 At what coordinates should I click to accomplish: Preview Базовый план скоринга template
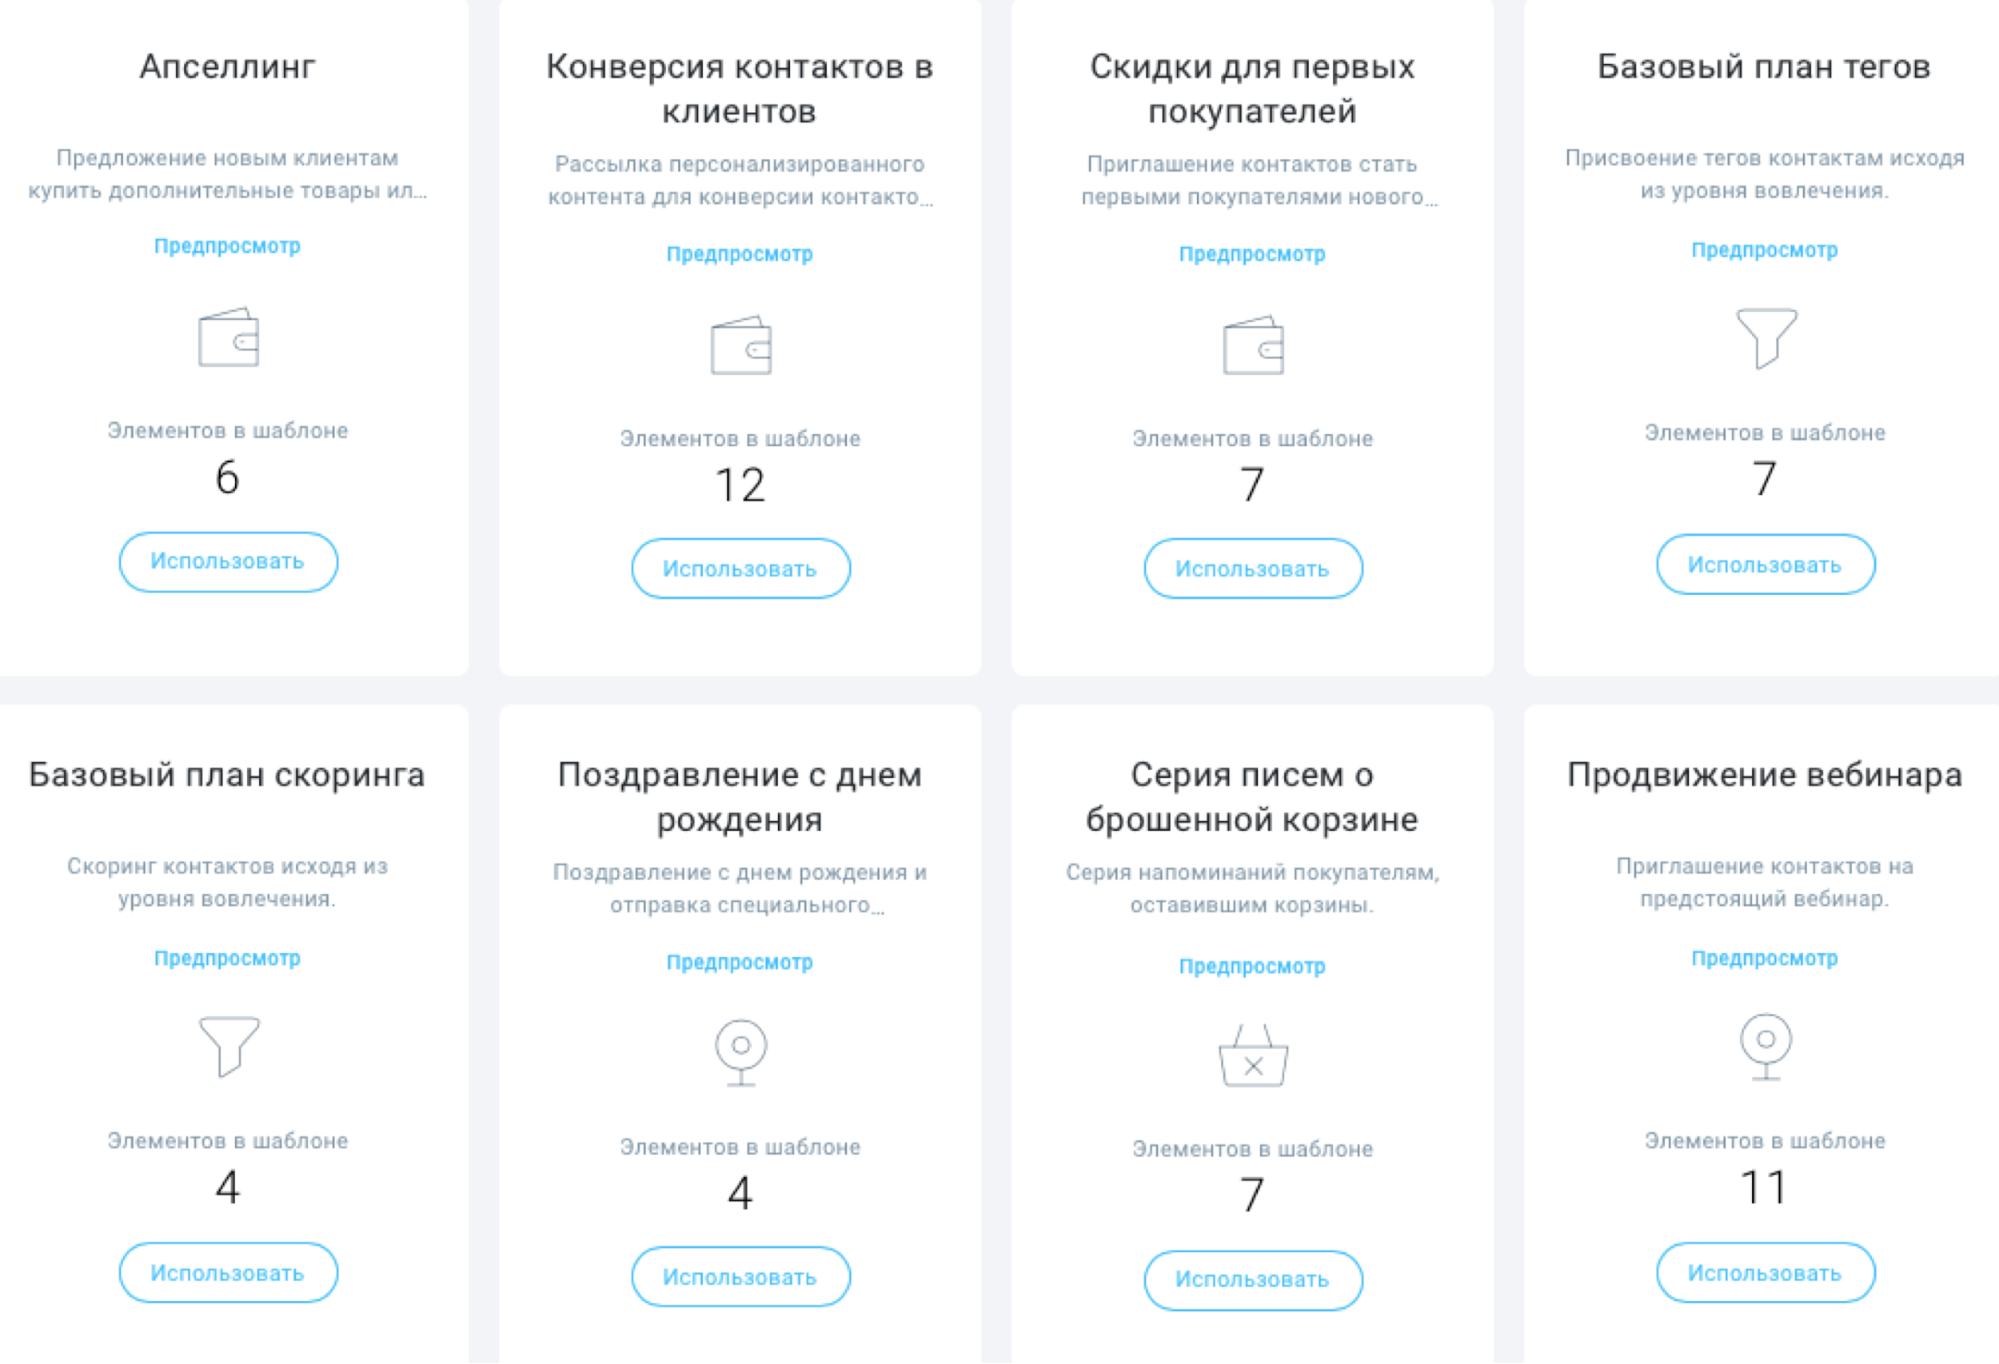point(228,957)
